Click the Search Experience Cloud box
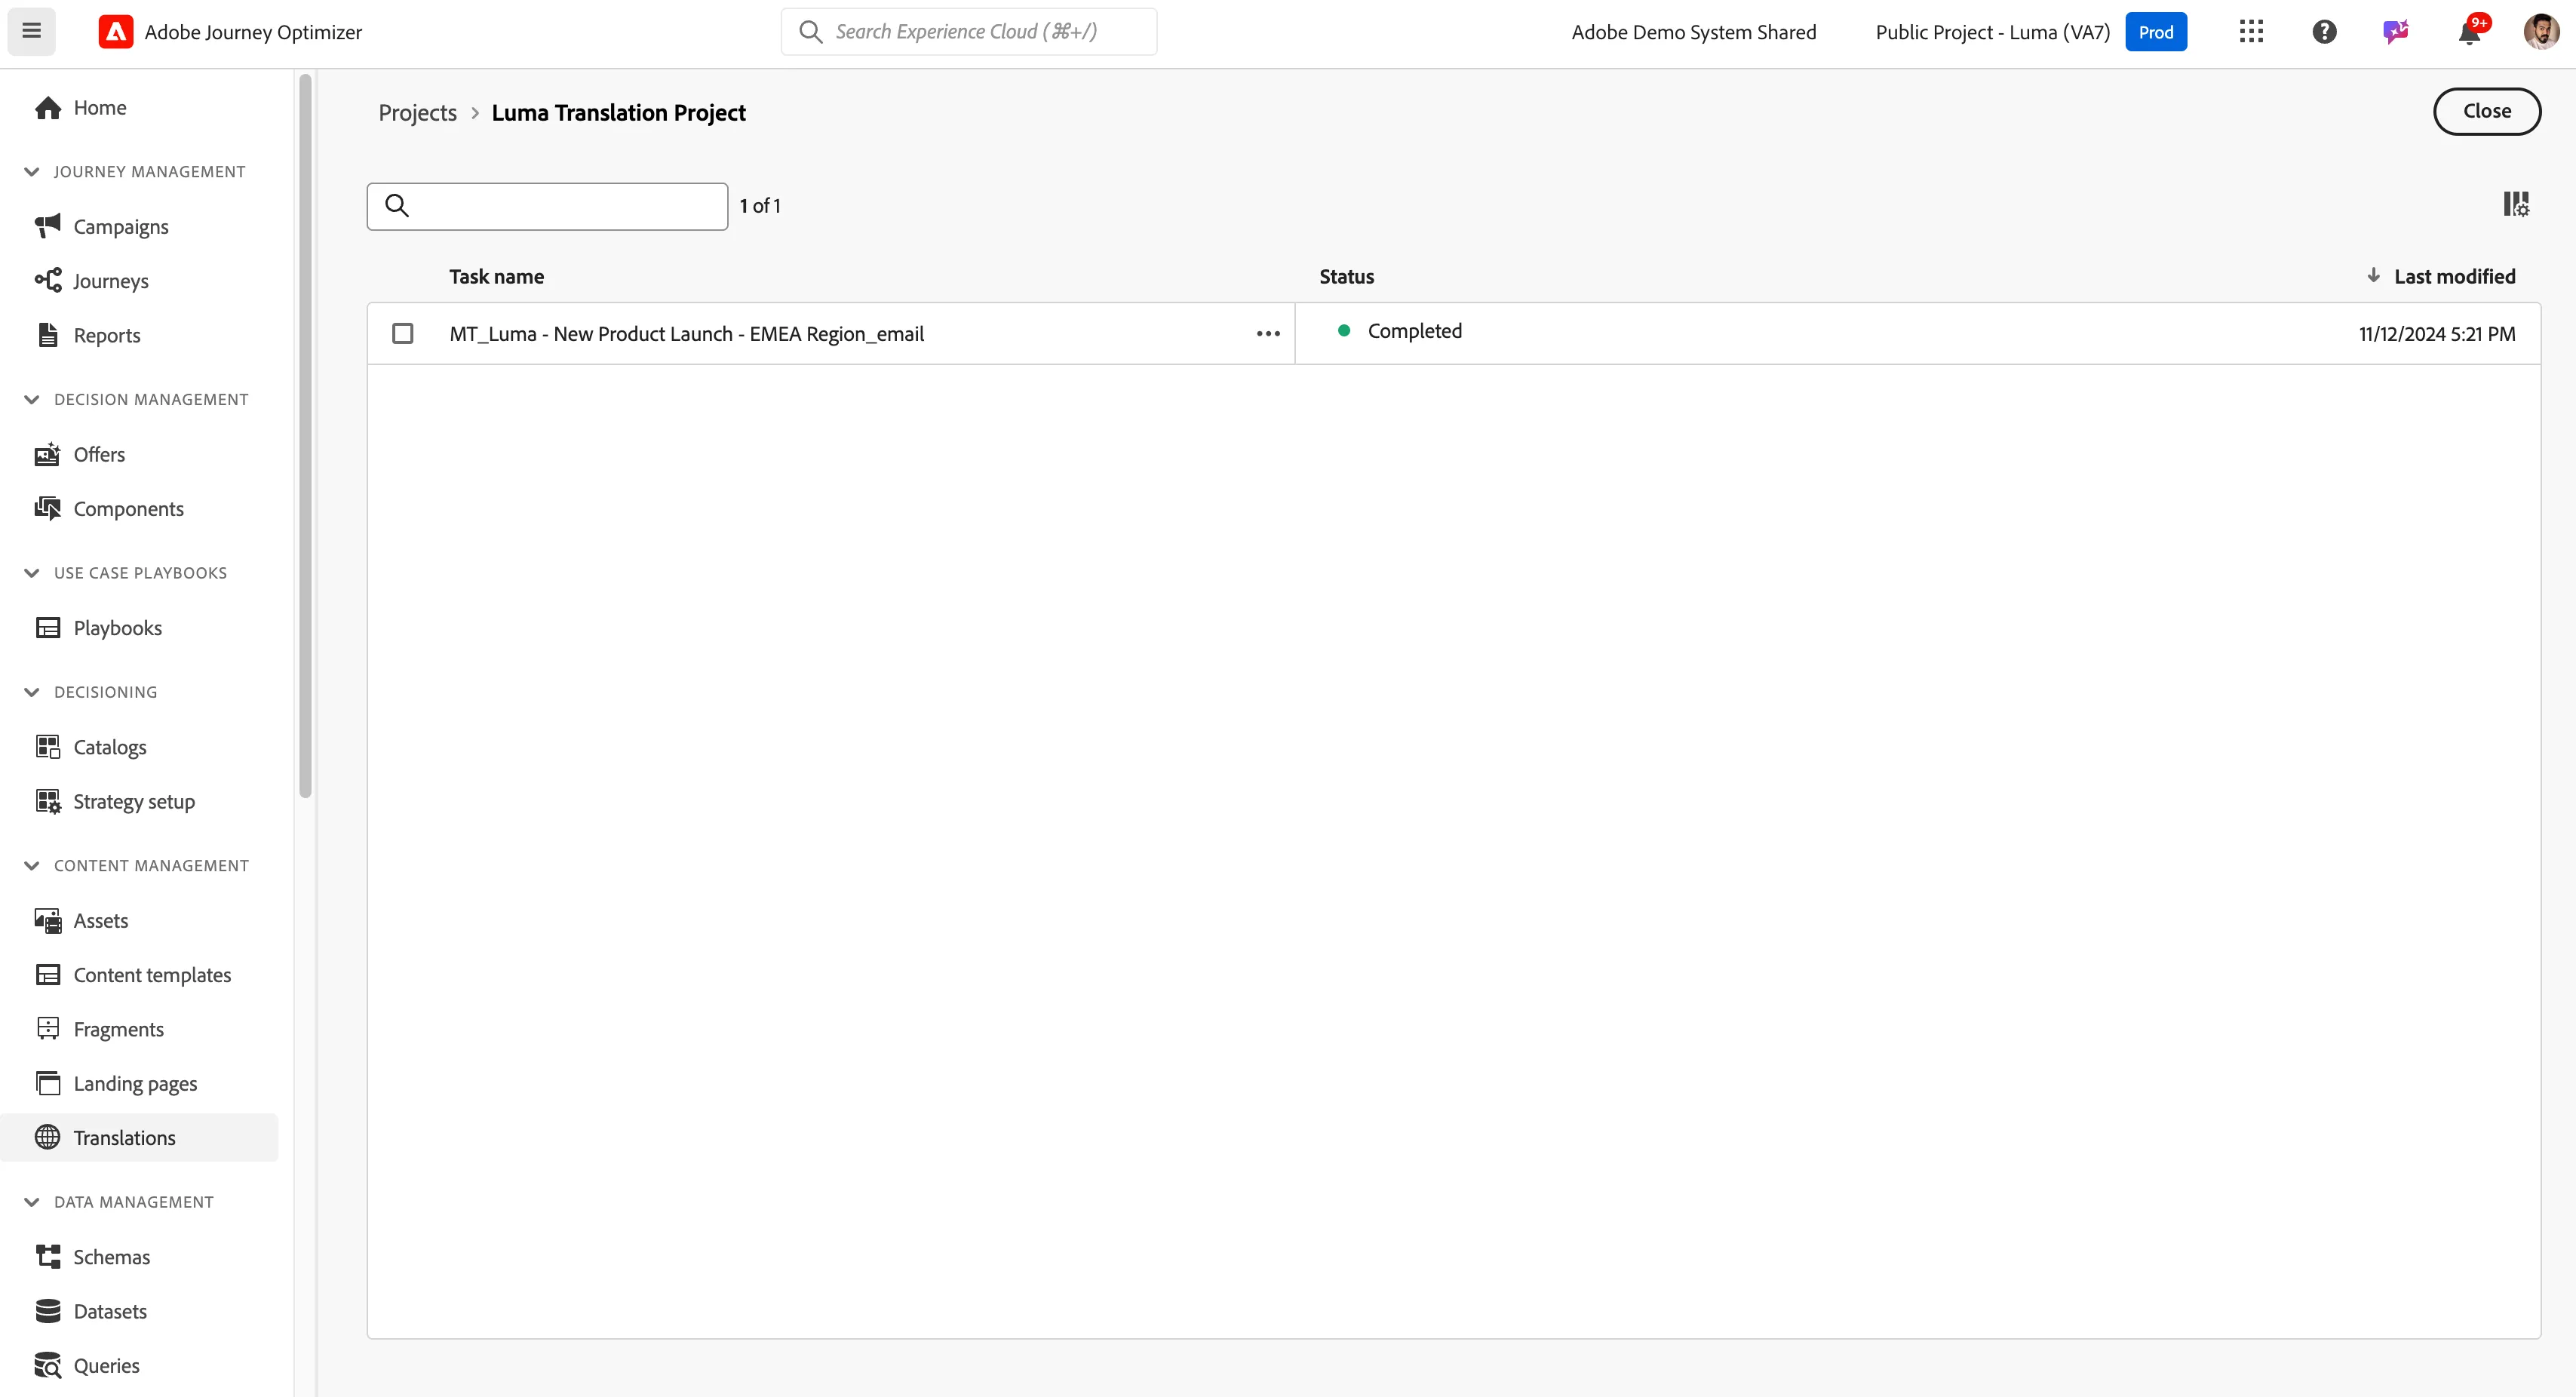2576x1397 pixels. [968, 32]
